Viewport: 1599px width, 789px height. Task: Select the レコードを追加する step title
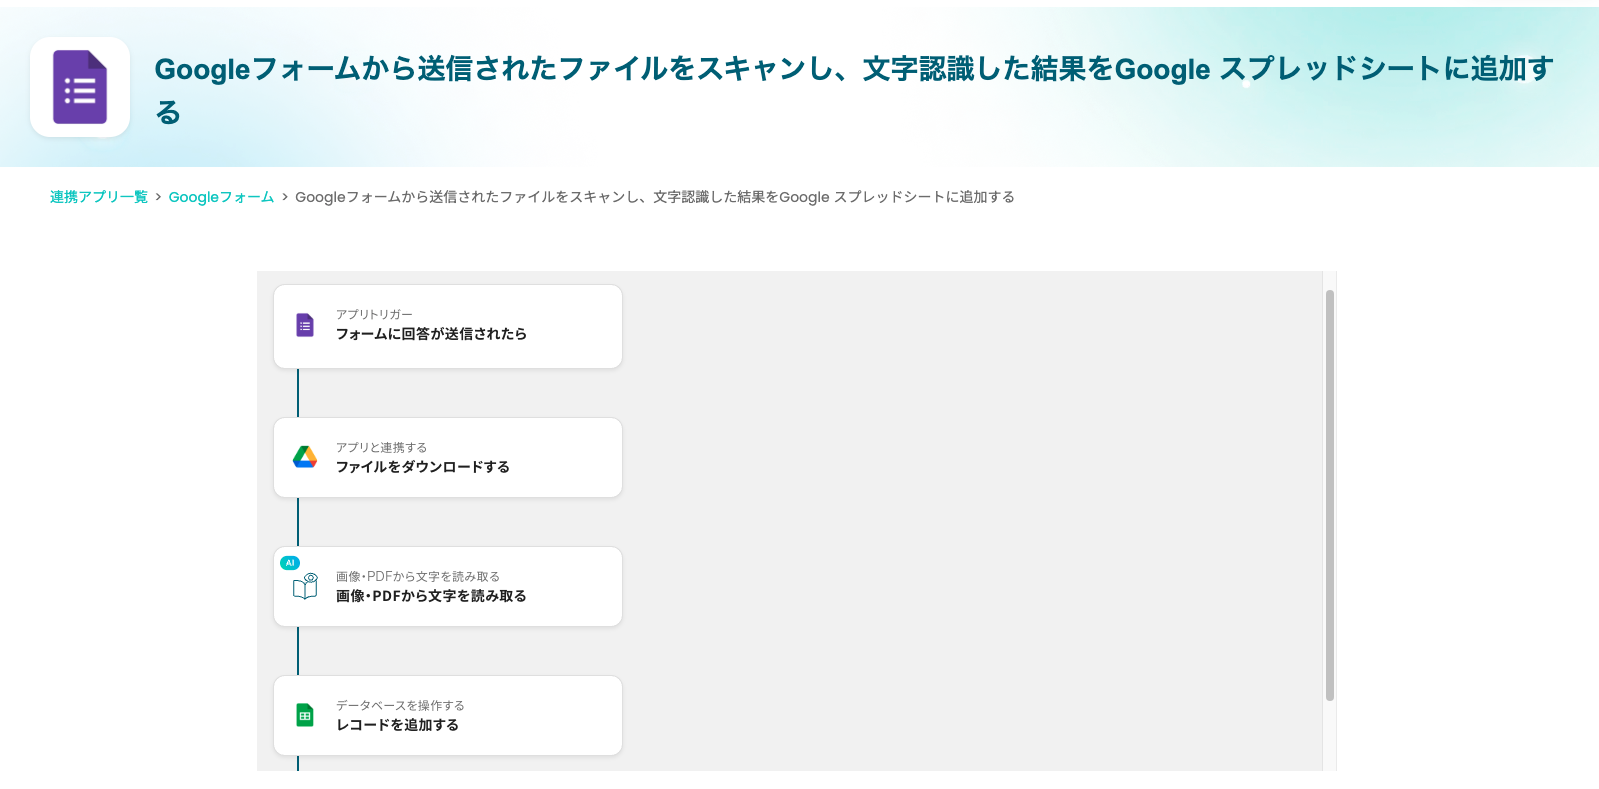pyautogui.click(x=397, y=725)
